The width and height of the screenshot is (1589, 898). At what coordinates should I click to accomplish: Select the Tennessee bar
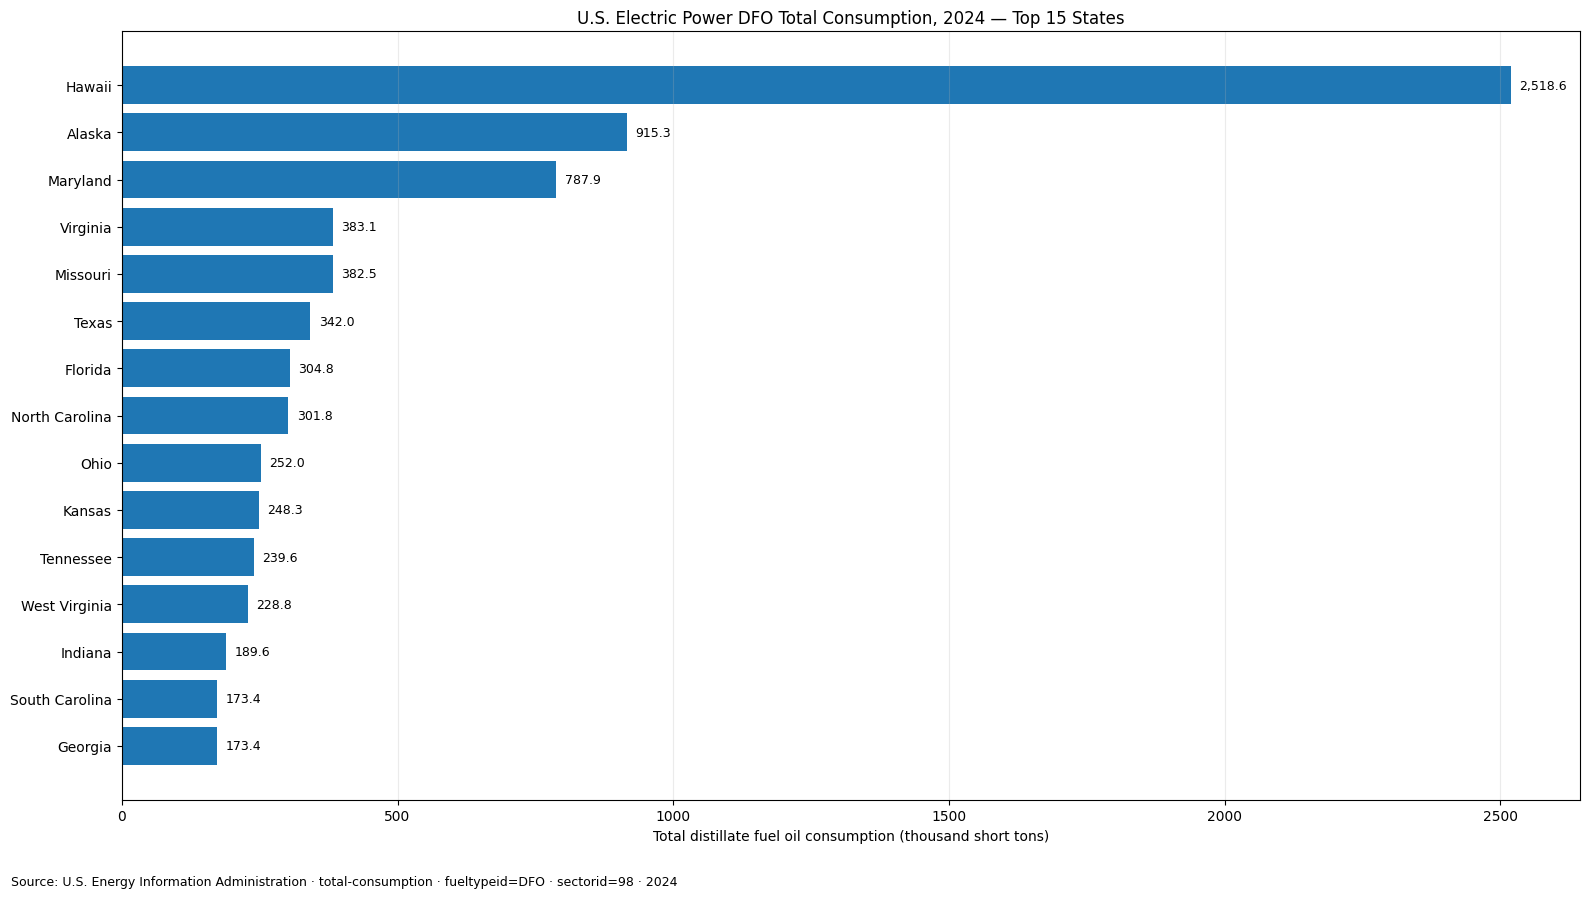(188, 557)
